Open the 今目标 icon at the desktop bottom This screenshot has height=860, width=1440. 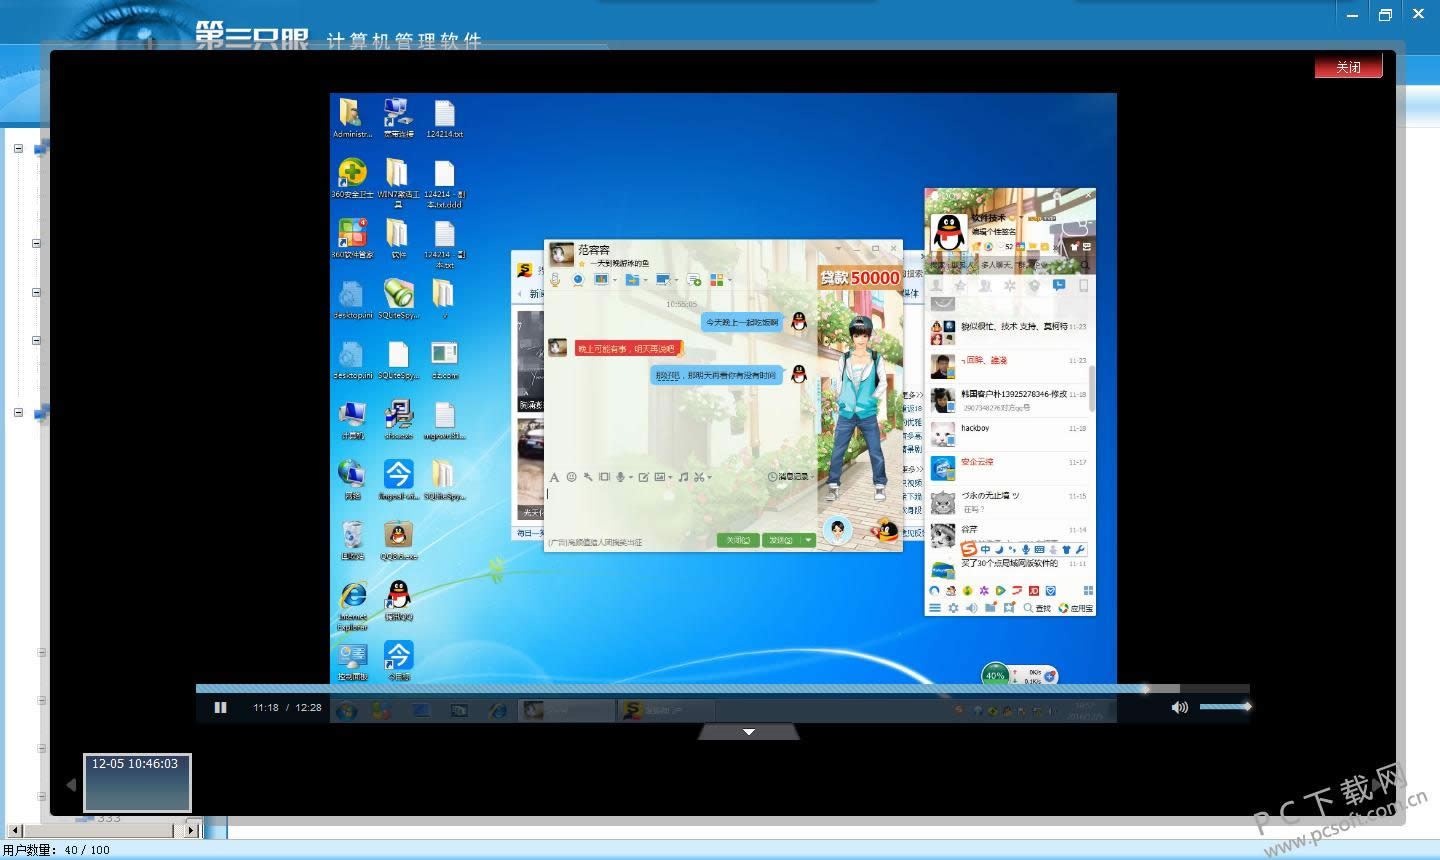pyautogui.click(x=398, y=662)
